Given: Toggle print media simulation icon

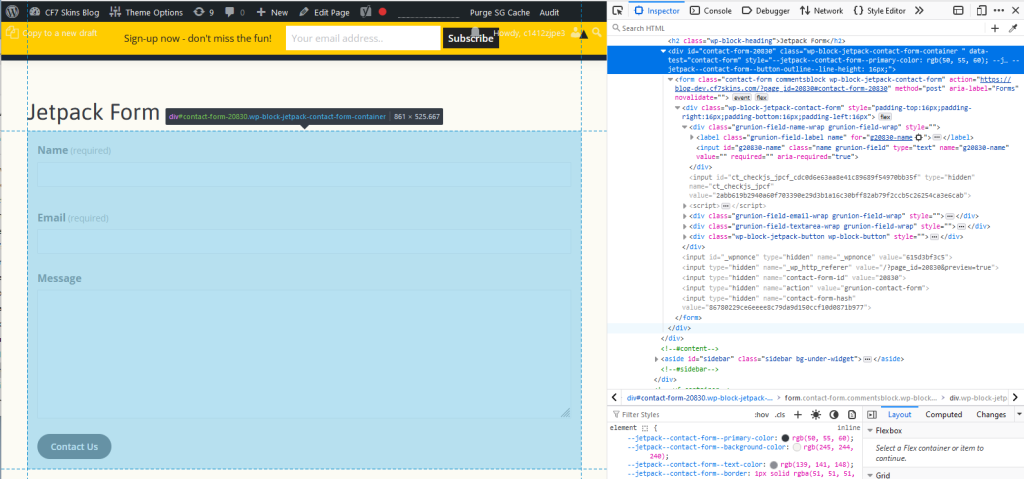Looking at the screenshot, I should click(x=853, y=414).
